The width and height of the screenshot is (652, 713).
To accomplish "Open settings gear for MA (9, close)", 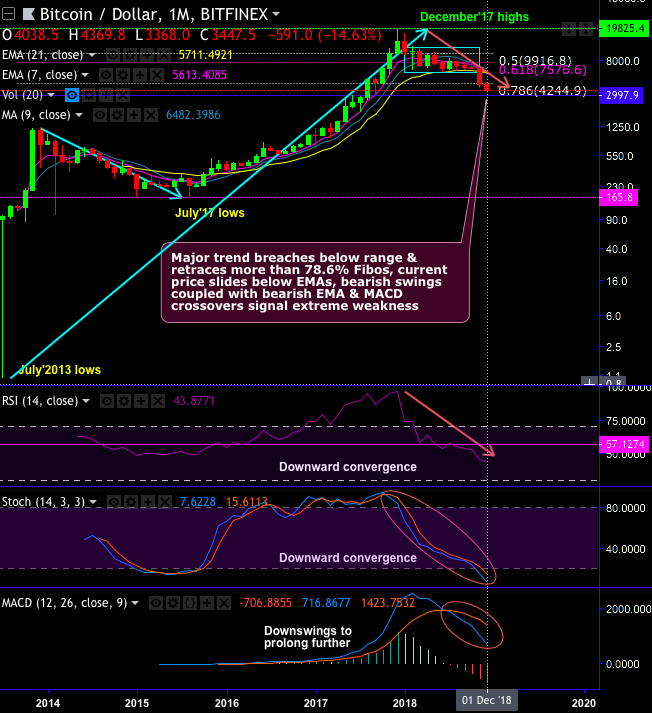I will (117, 115).
